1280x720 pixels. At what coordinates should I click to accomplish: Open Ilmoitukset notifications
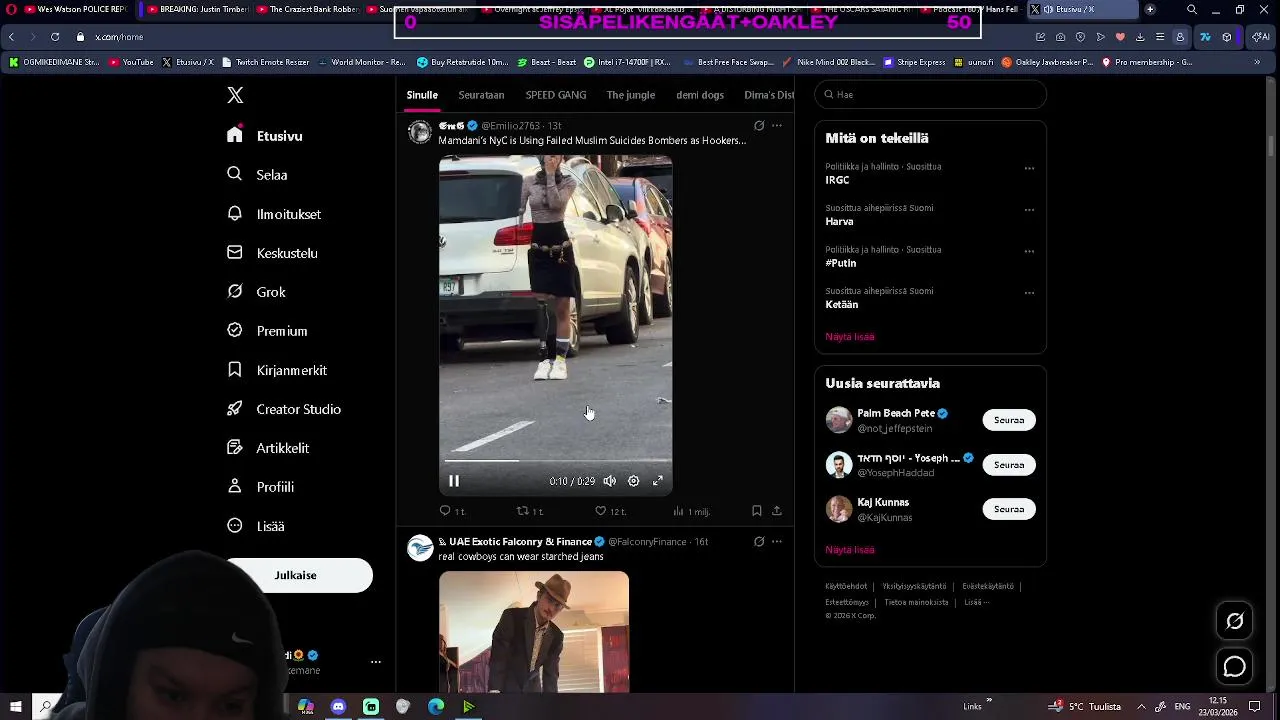274,214
